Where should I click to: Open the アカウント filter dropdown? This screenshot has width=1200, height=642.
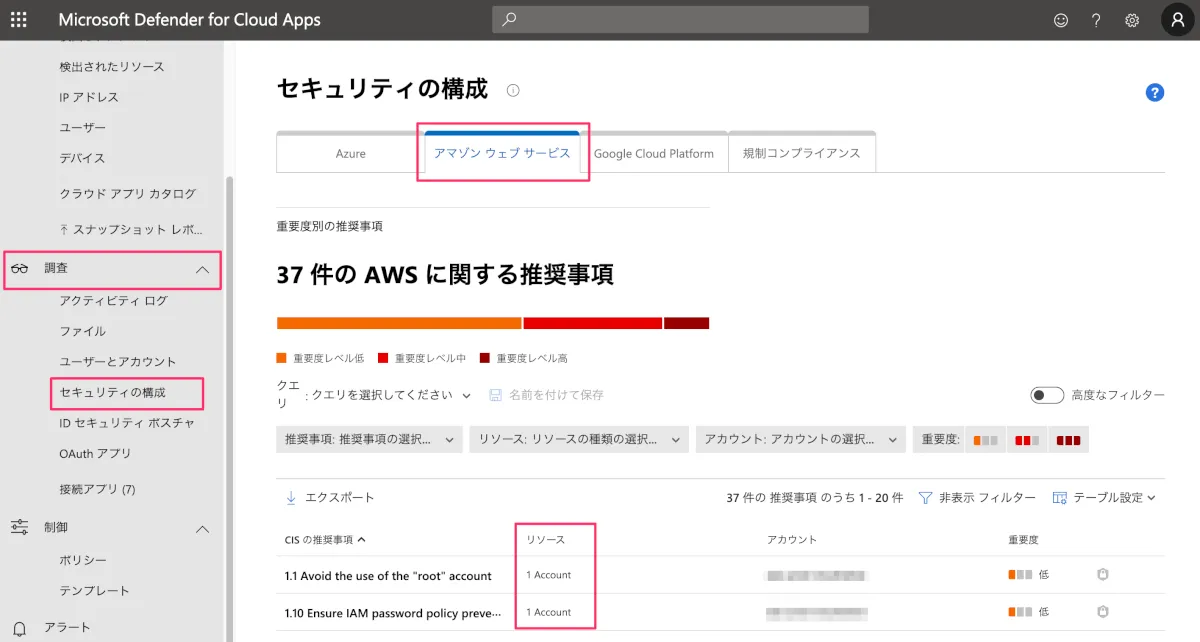800,440
